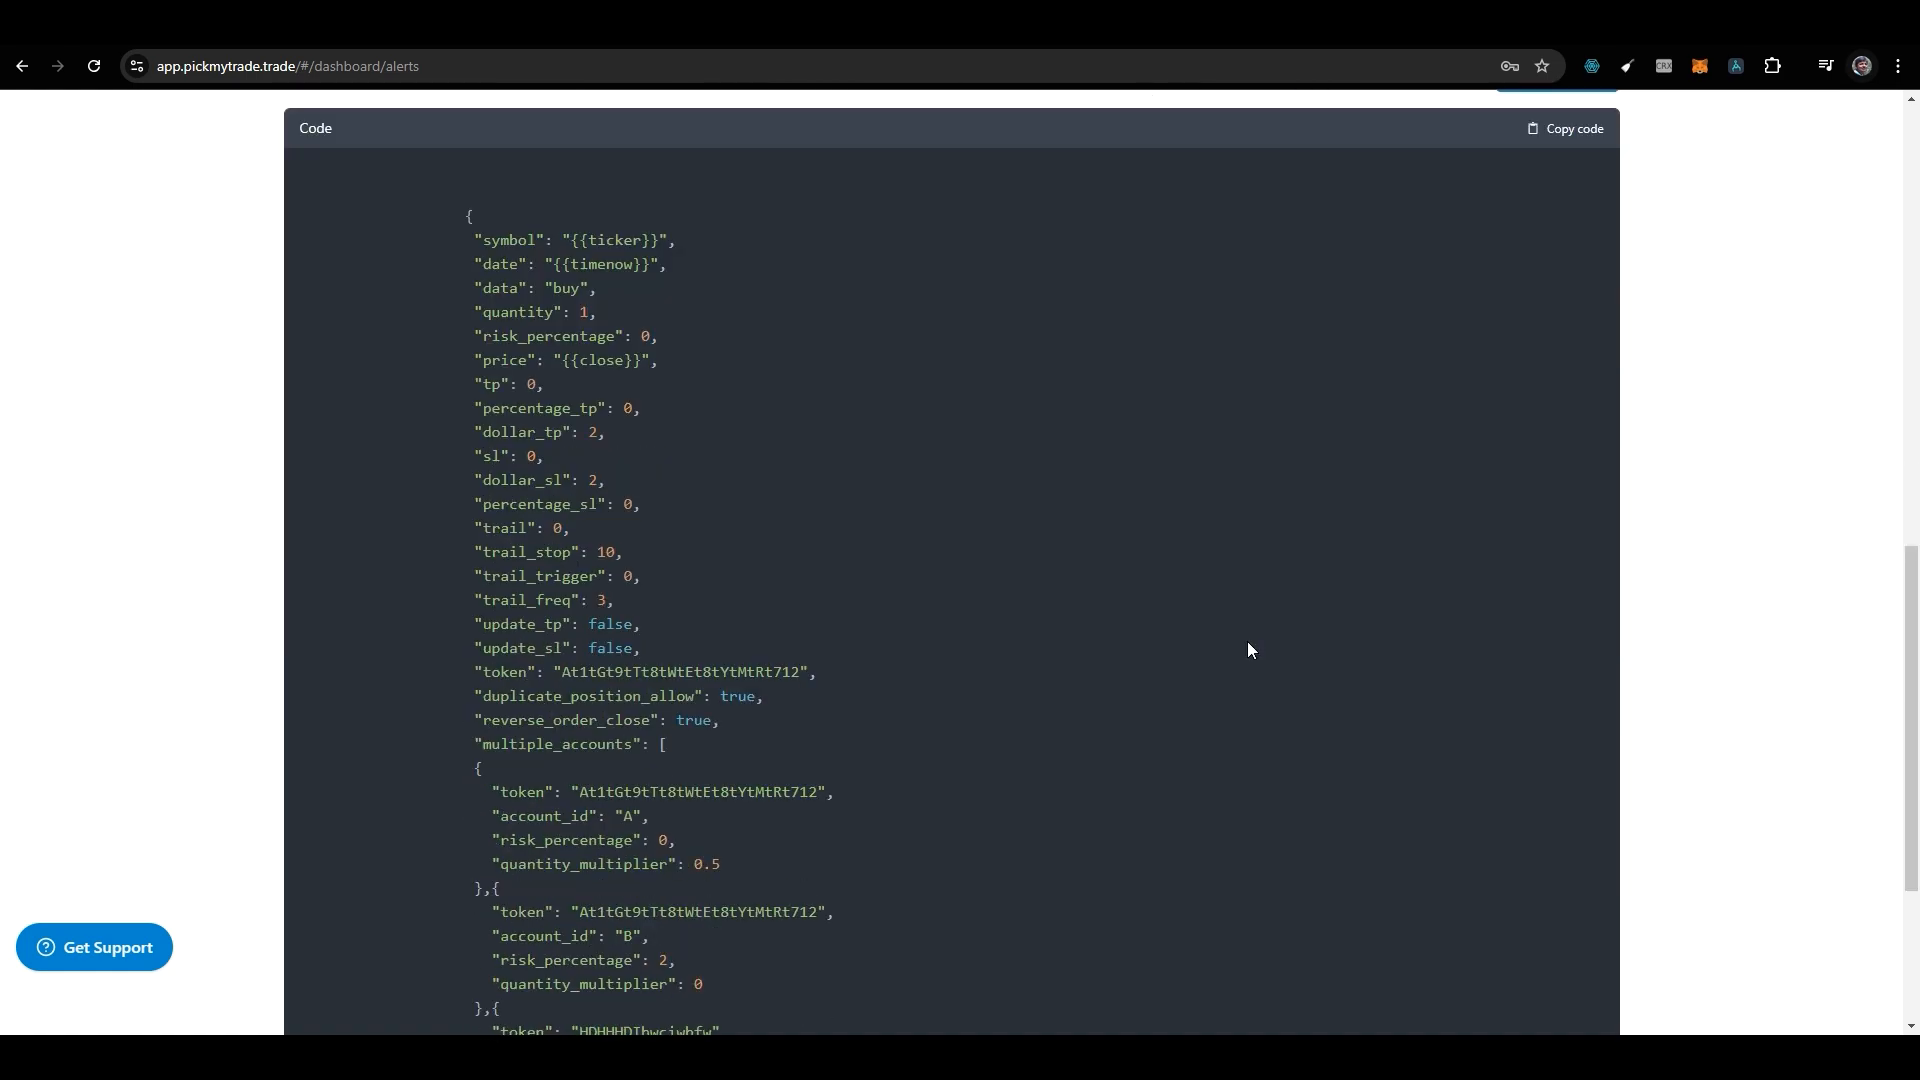The height and width of the screenshot is (1080, 1920).
Task: Click the "account_id": "B" line
Action: pyautogui.click(x=570, y=937)
